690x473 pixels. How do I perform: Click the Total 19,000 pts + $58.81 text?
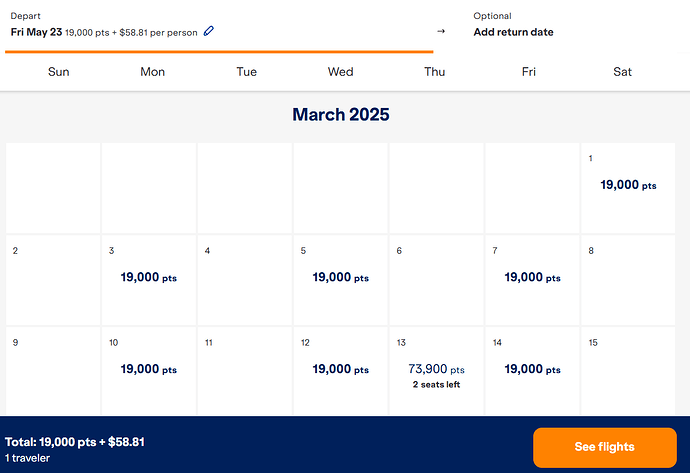point(75,442)
